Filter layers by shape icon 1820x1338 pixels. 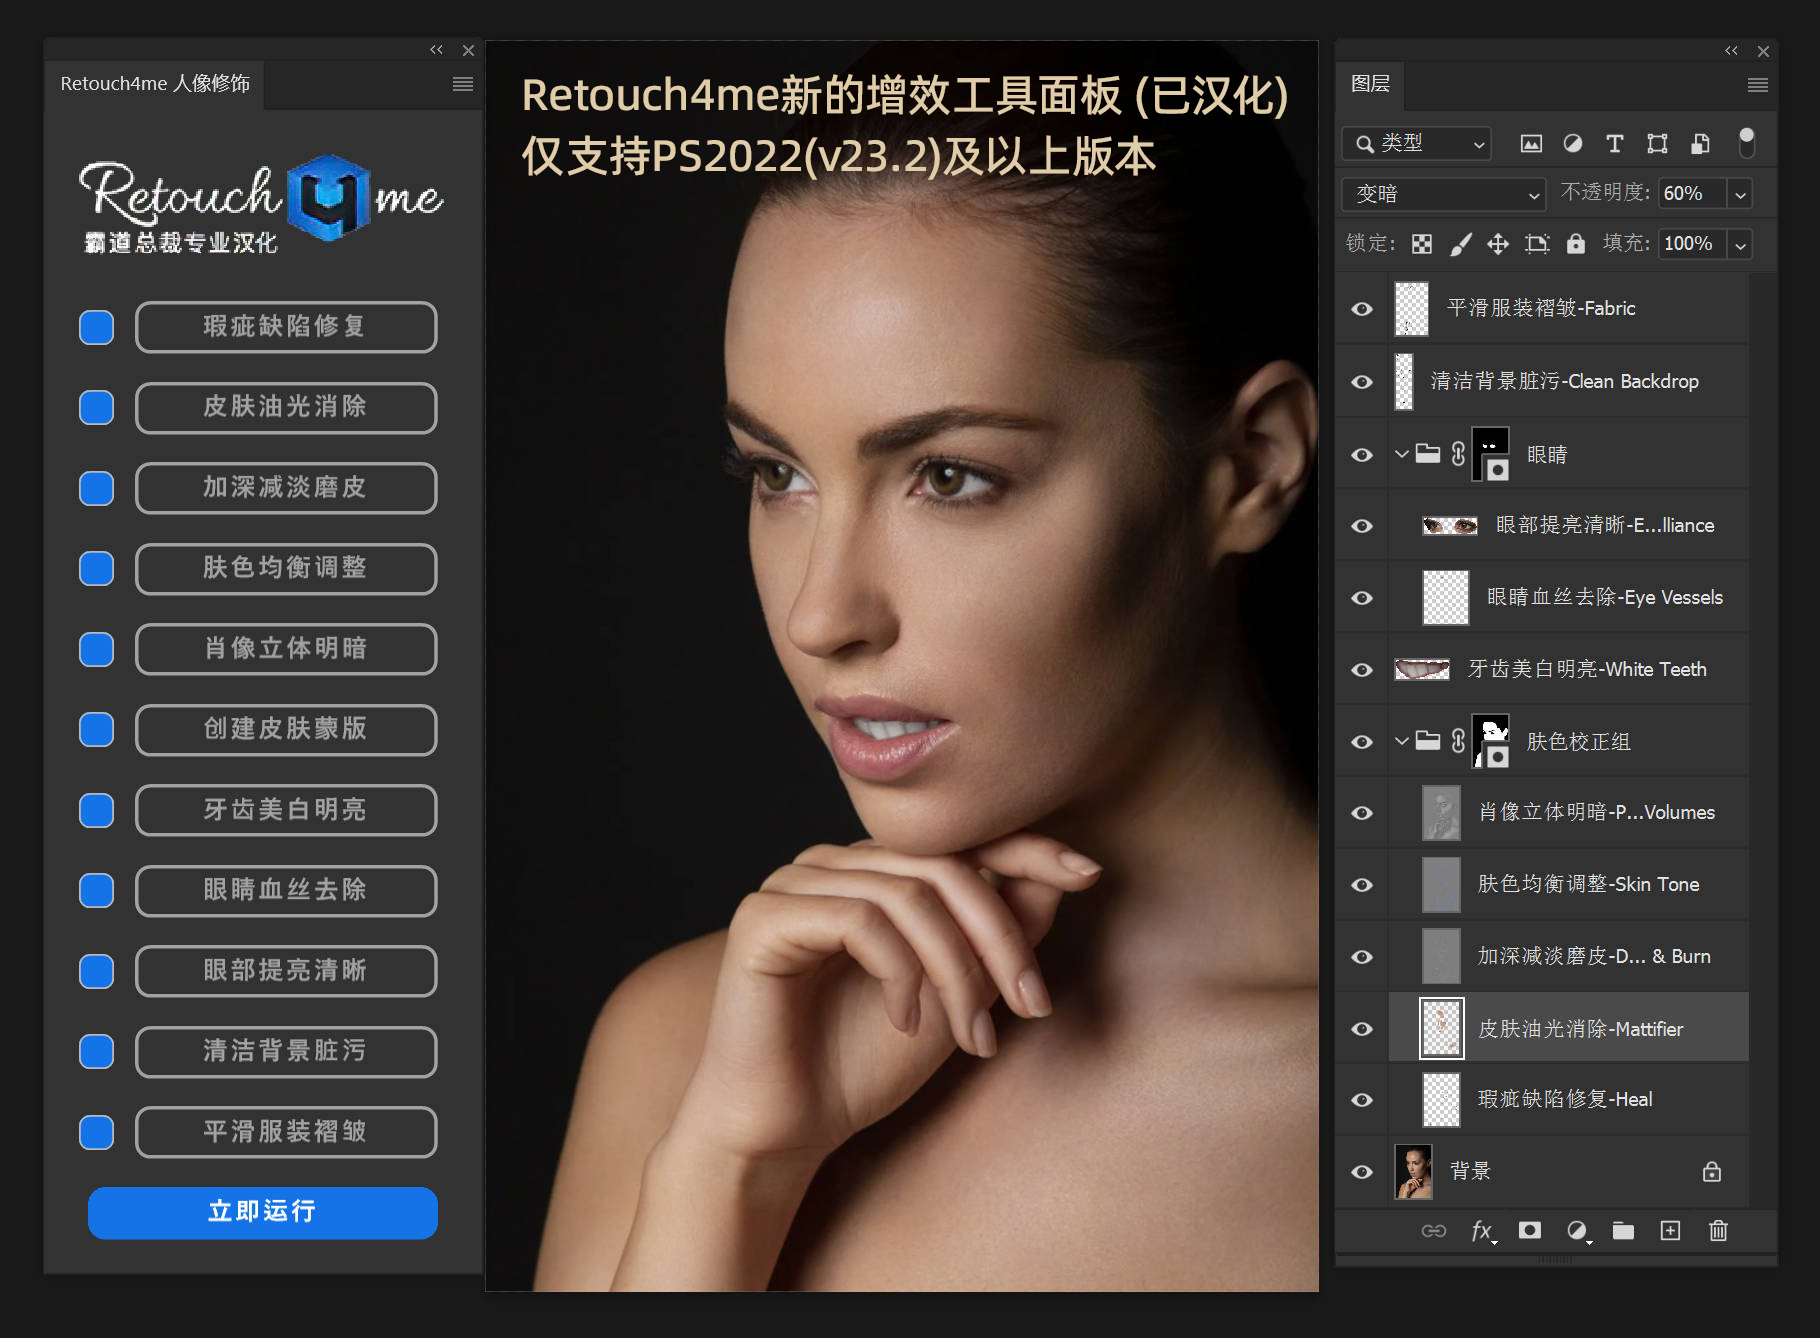1657,144
